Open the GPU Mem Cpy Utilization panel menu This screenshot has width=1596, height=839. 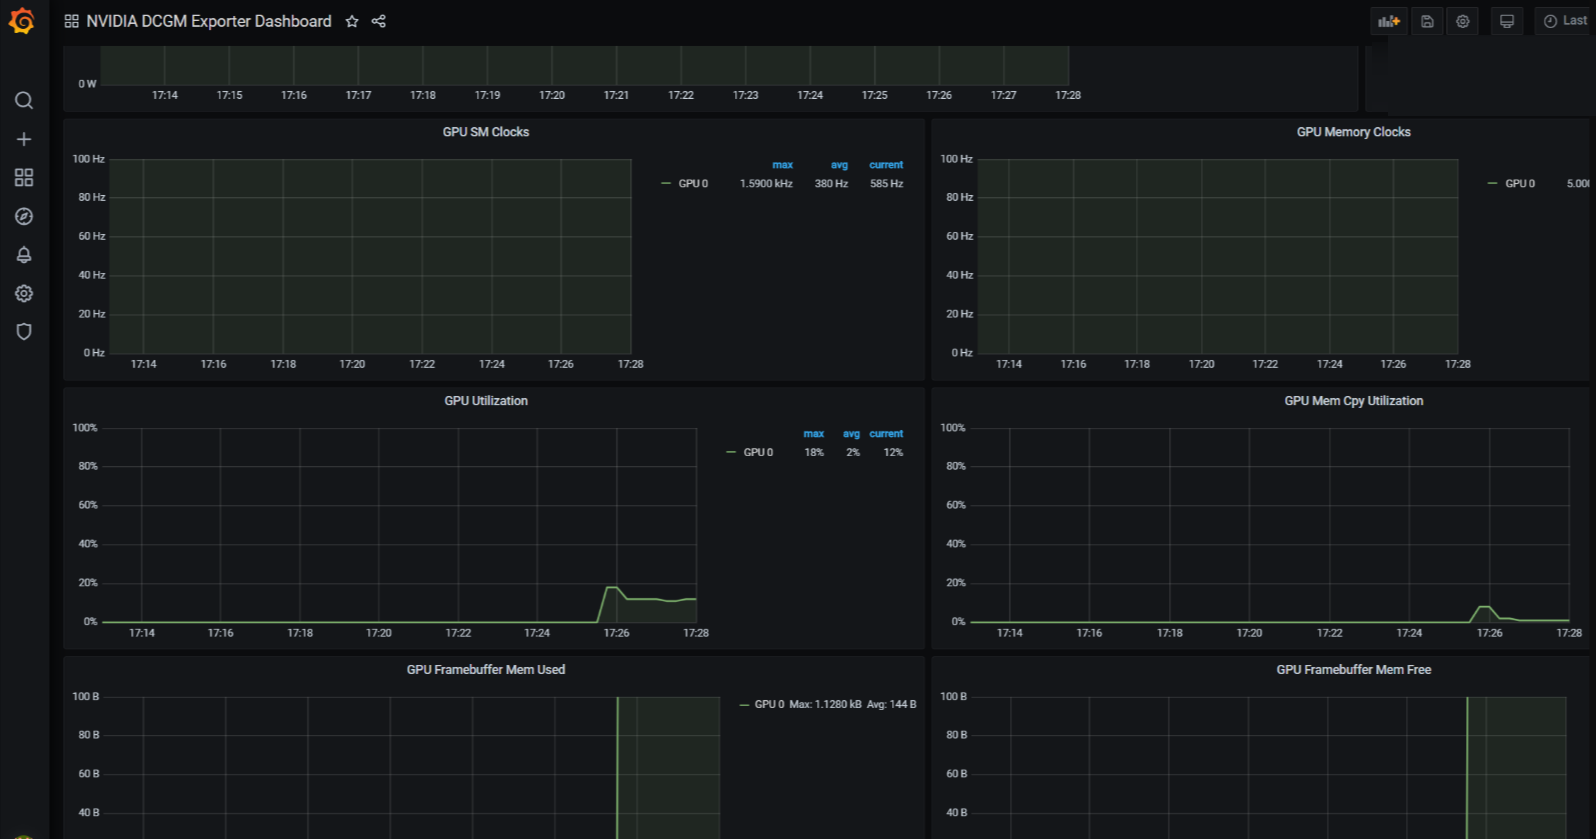pyautogui.click(x=1353, y=401)
